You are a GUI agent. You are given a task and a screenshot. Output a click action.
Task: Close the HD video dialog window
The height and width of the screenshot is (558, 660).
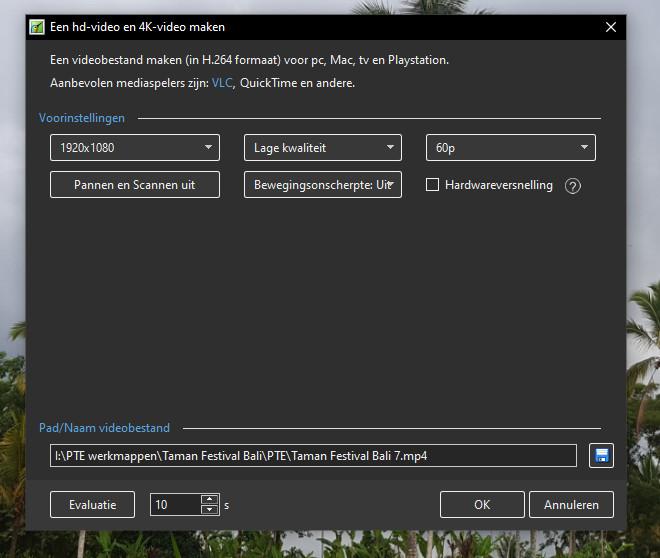click(x=611, y=27)
